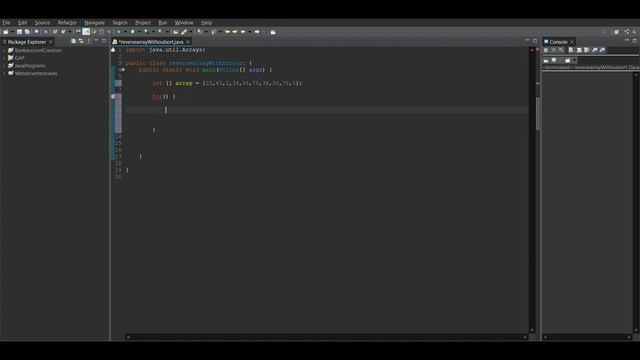The width and height of the screenshot is (640, 360).
Task: Toggle Show Console on standard error
Action: [602, 50]
